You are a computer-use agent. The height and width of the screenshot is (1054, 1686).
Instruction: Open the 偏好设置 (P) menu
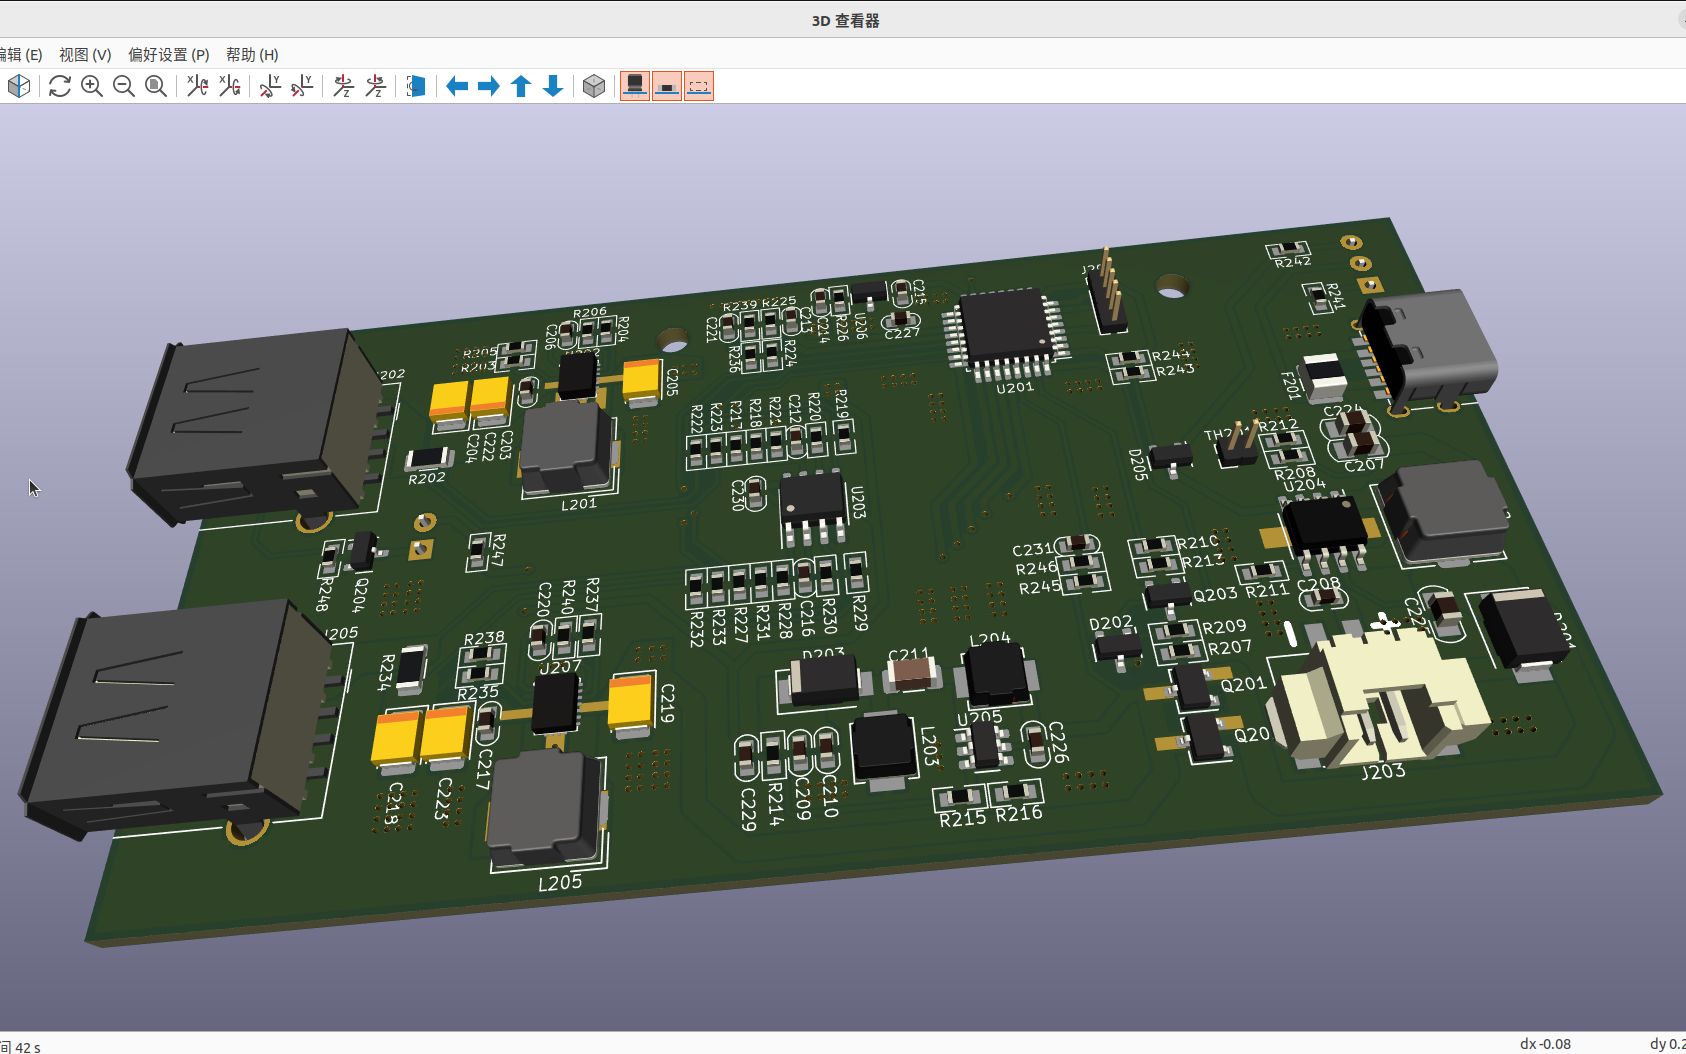tap(169, 54)
